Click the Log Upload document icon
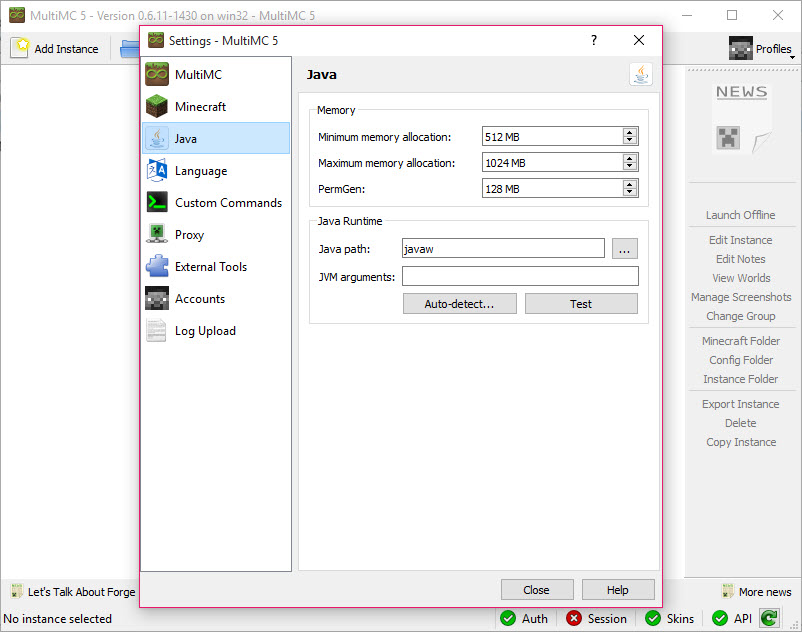 (157, 330)
